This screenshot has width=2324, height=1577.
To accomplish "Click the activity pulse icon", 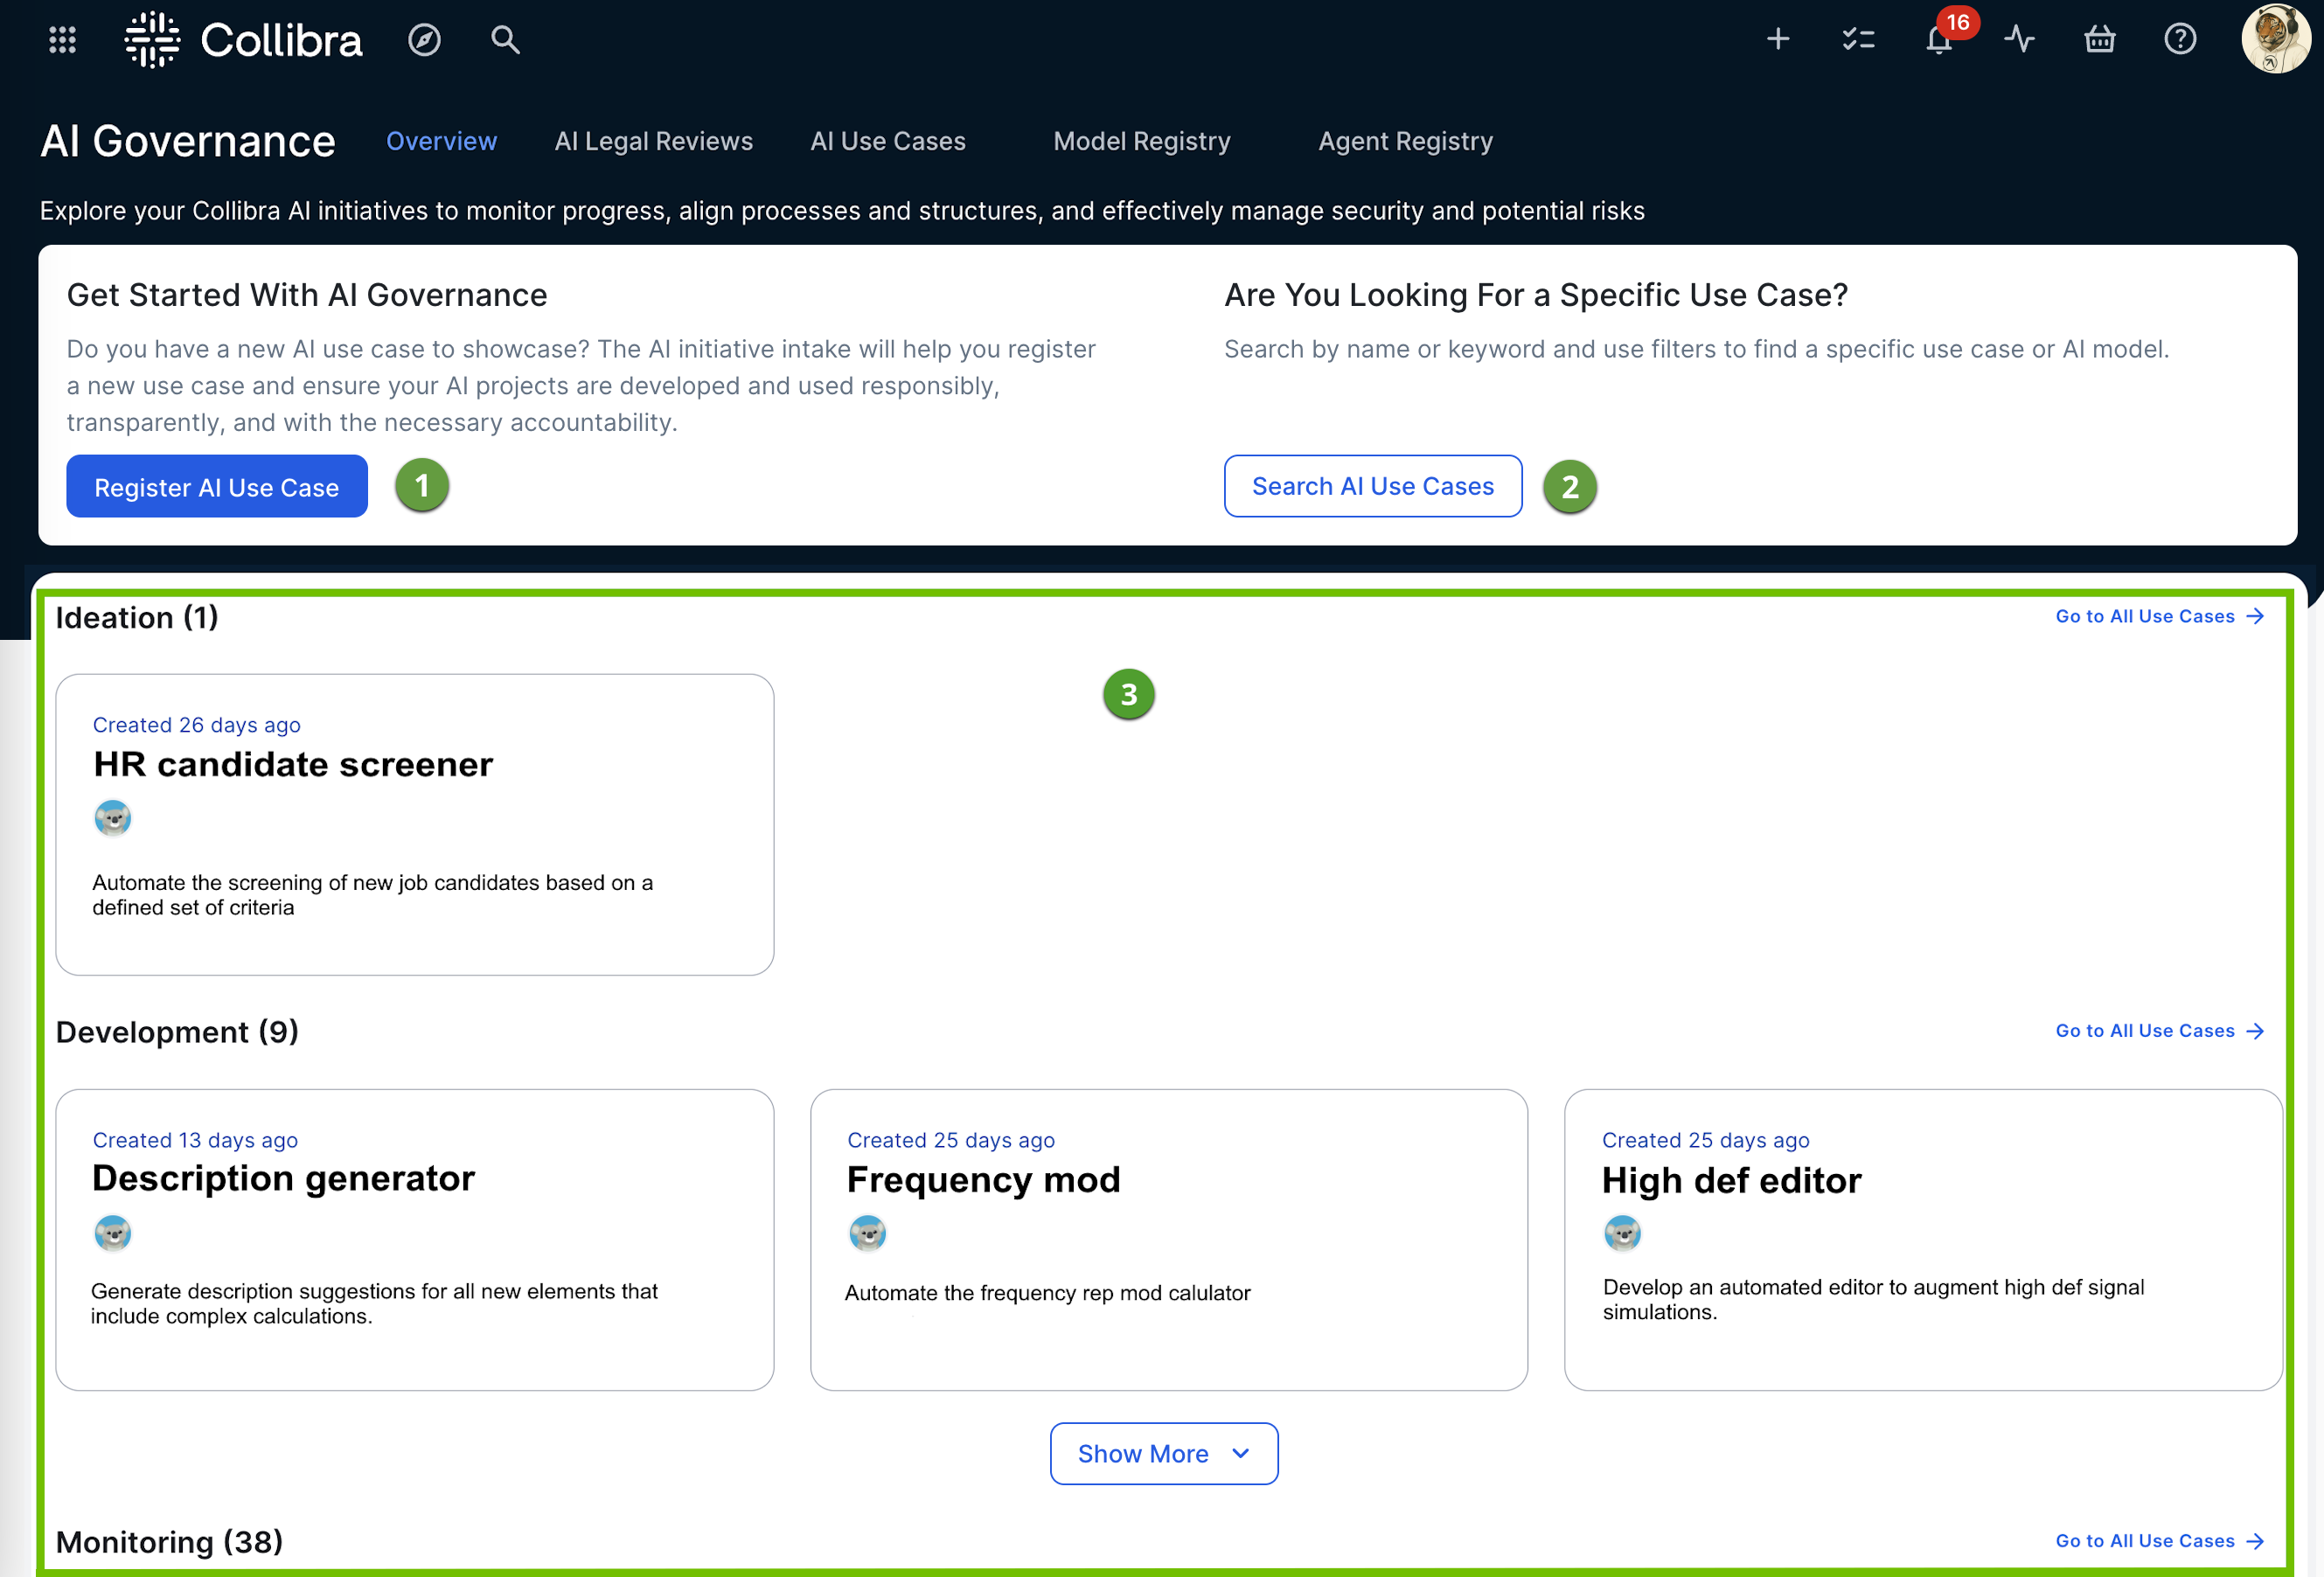I will [2019, 40].
